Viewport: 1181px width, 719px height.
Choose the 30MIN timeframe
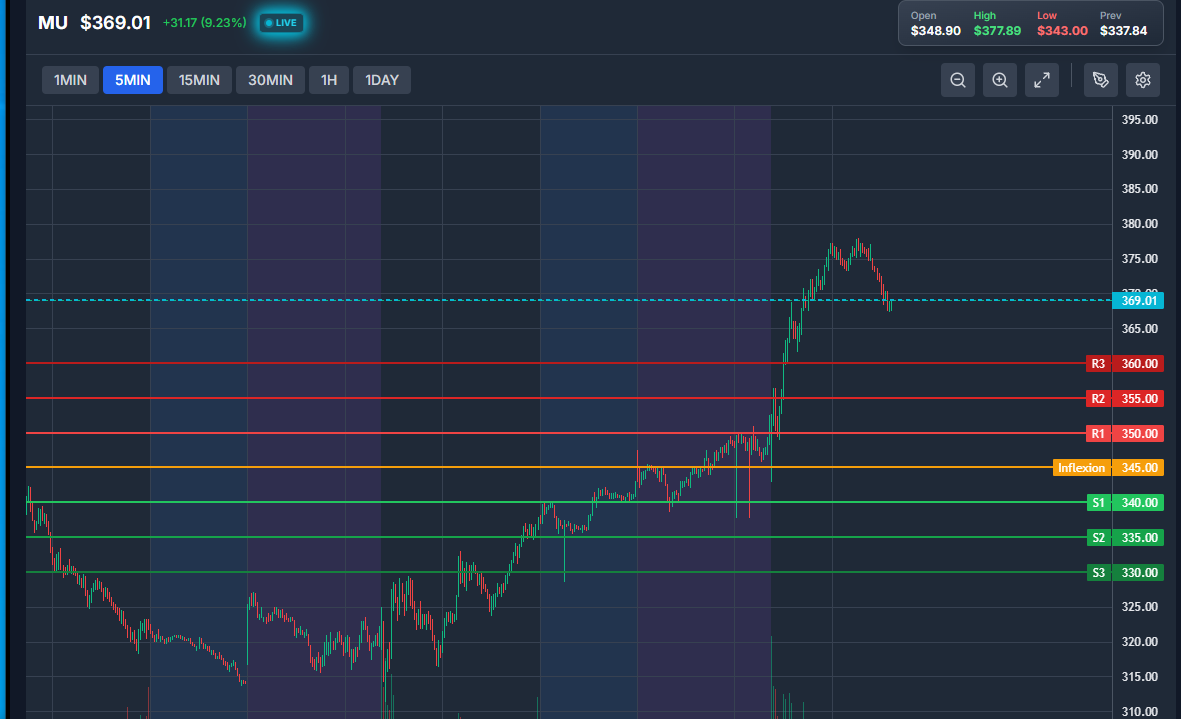click(270, 80)
